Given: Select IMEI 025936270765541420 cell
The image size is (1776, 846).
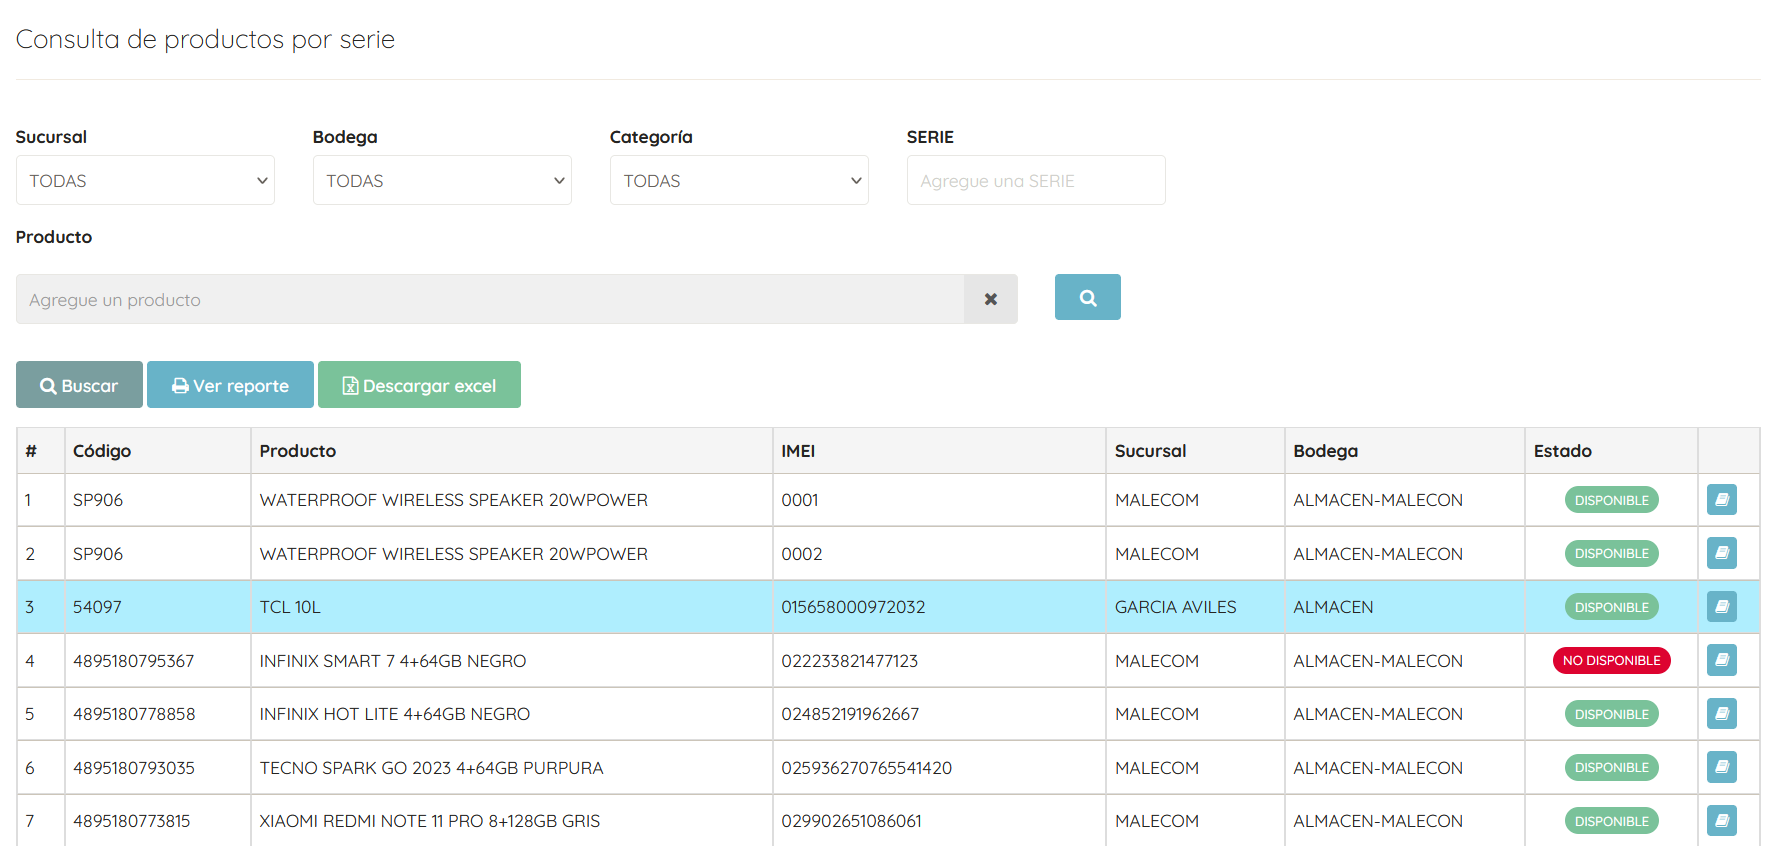Looking at the screenshot, I should coord(939,768).
